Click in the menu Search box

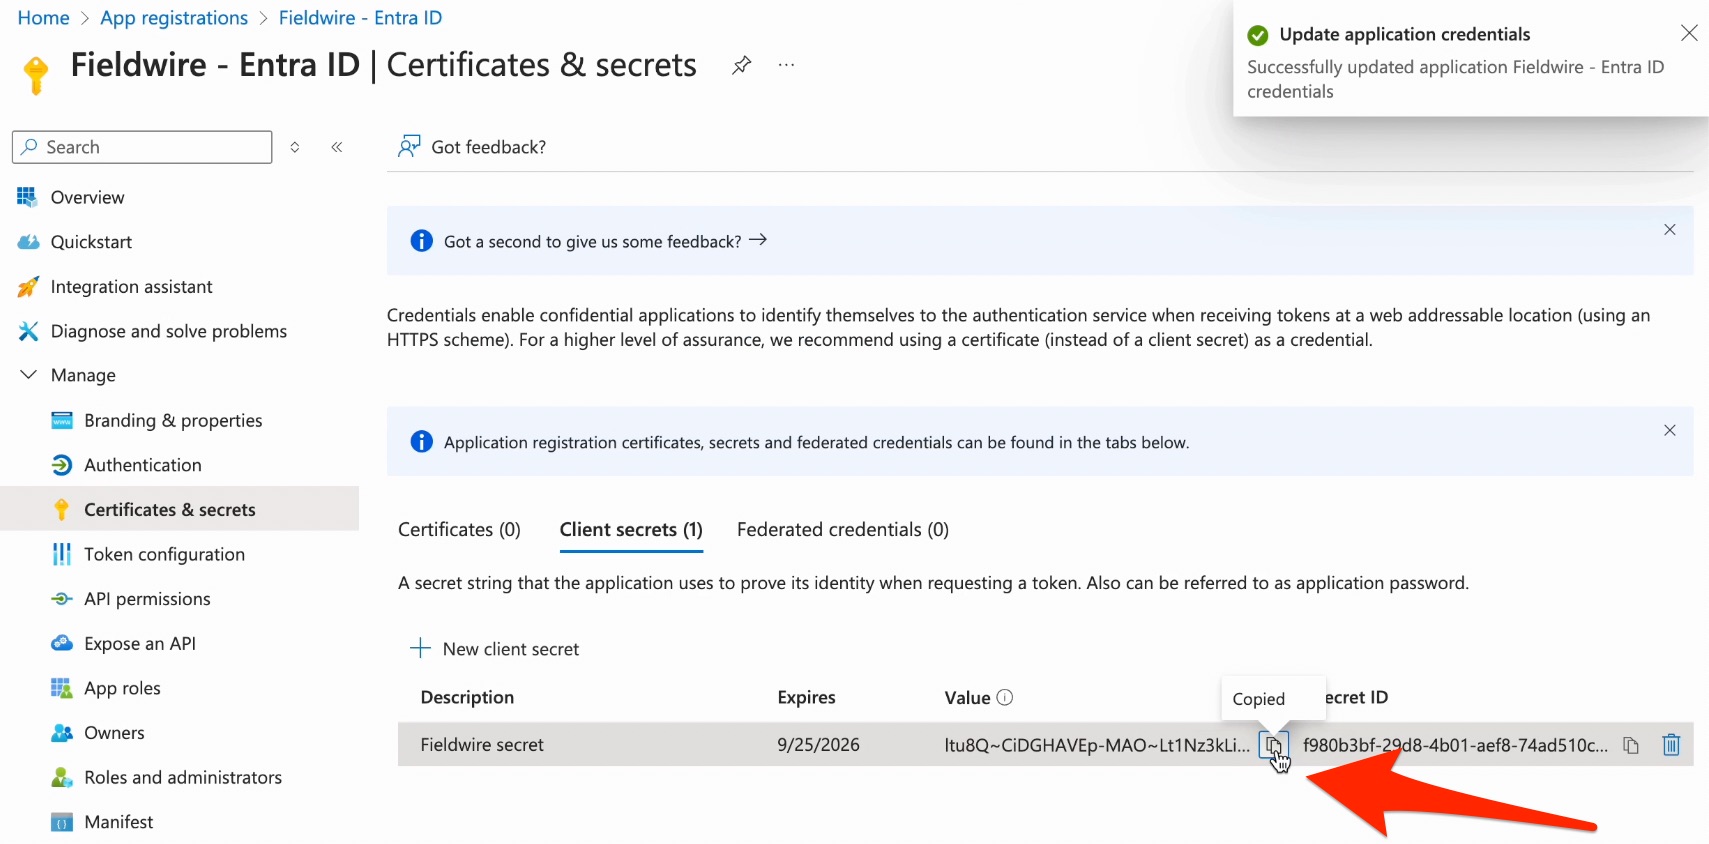142,147
